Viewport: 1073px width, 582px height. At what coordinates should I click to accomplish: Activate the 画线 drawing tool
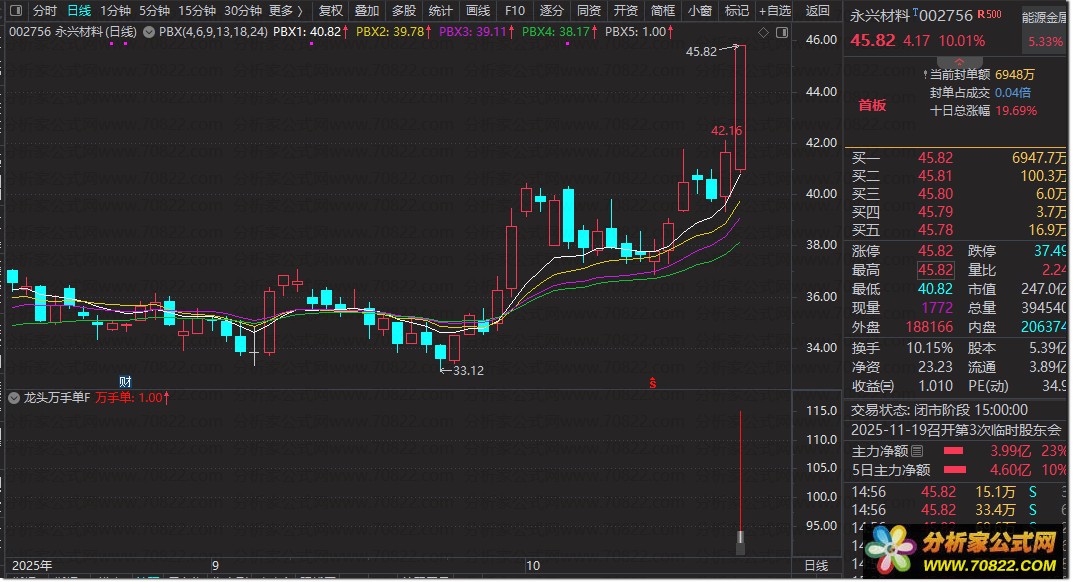[x=478, y=10]
